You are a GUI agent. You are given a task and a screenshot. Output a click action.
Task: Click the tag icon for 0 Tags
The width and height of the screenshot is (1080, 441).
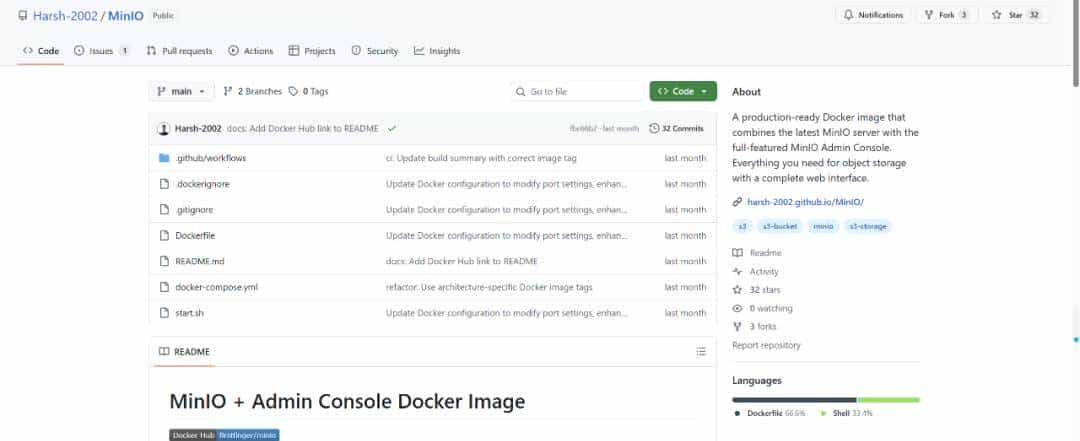click(293, 91)
